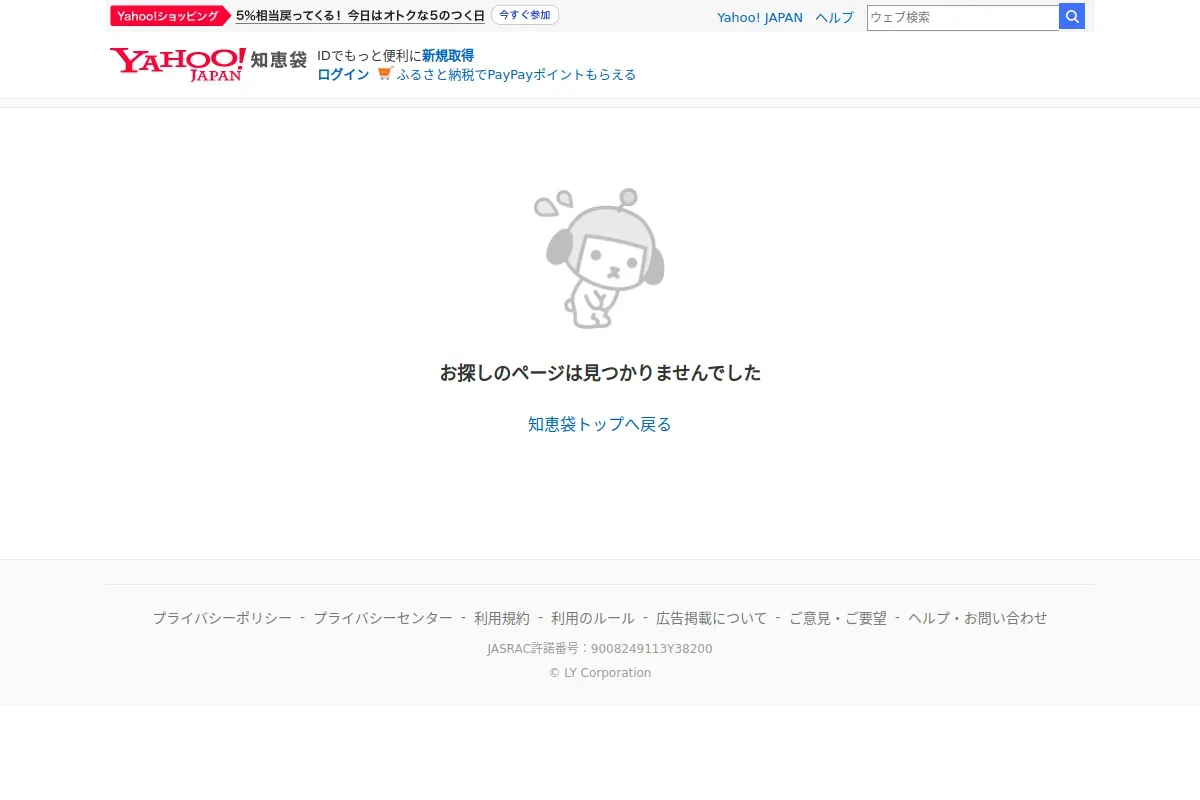
Task: Open the プライバシーポリシー footer link
Action: (222, 618)
